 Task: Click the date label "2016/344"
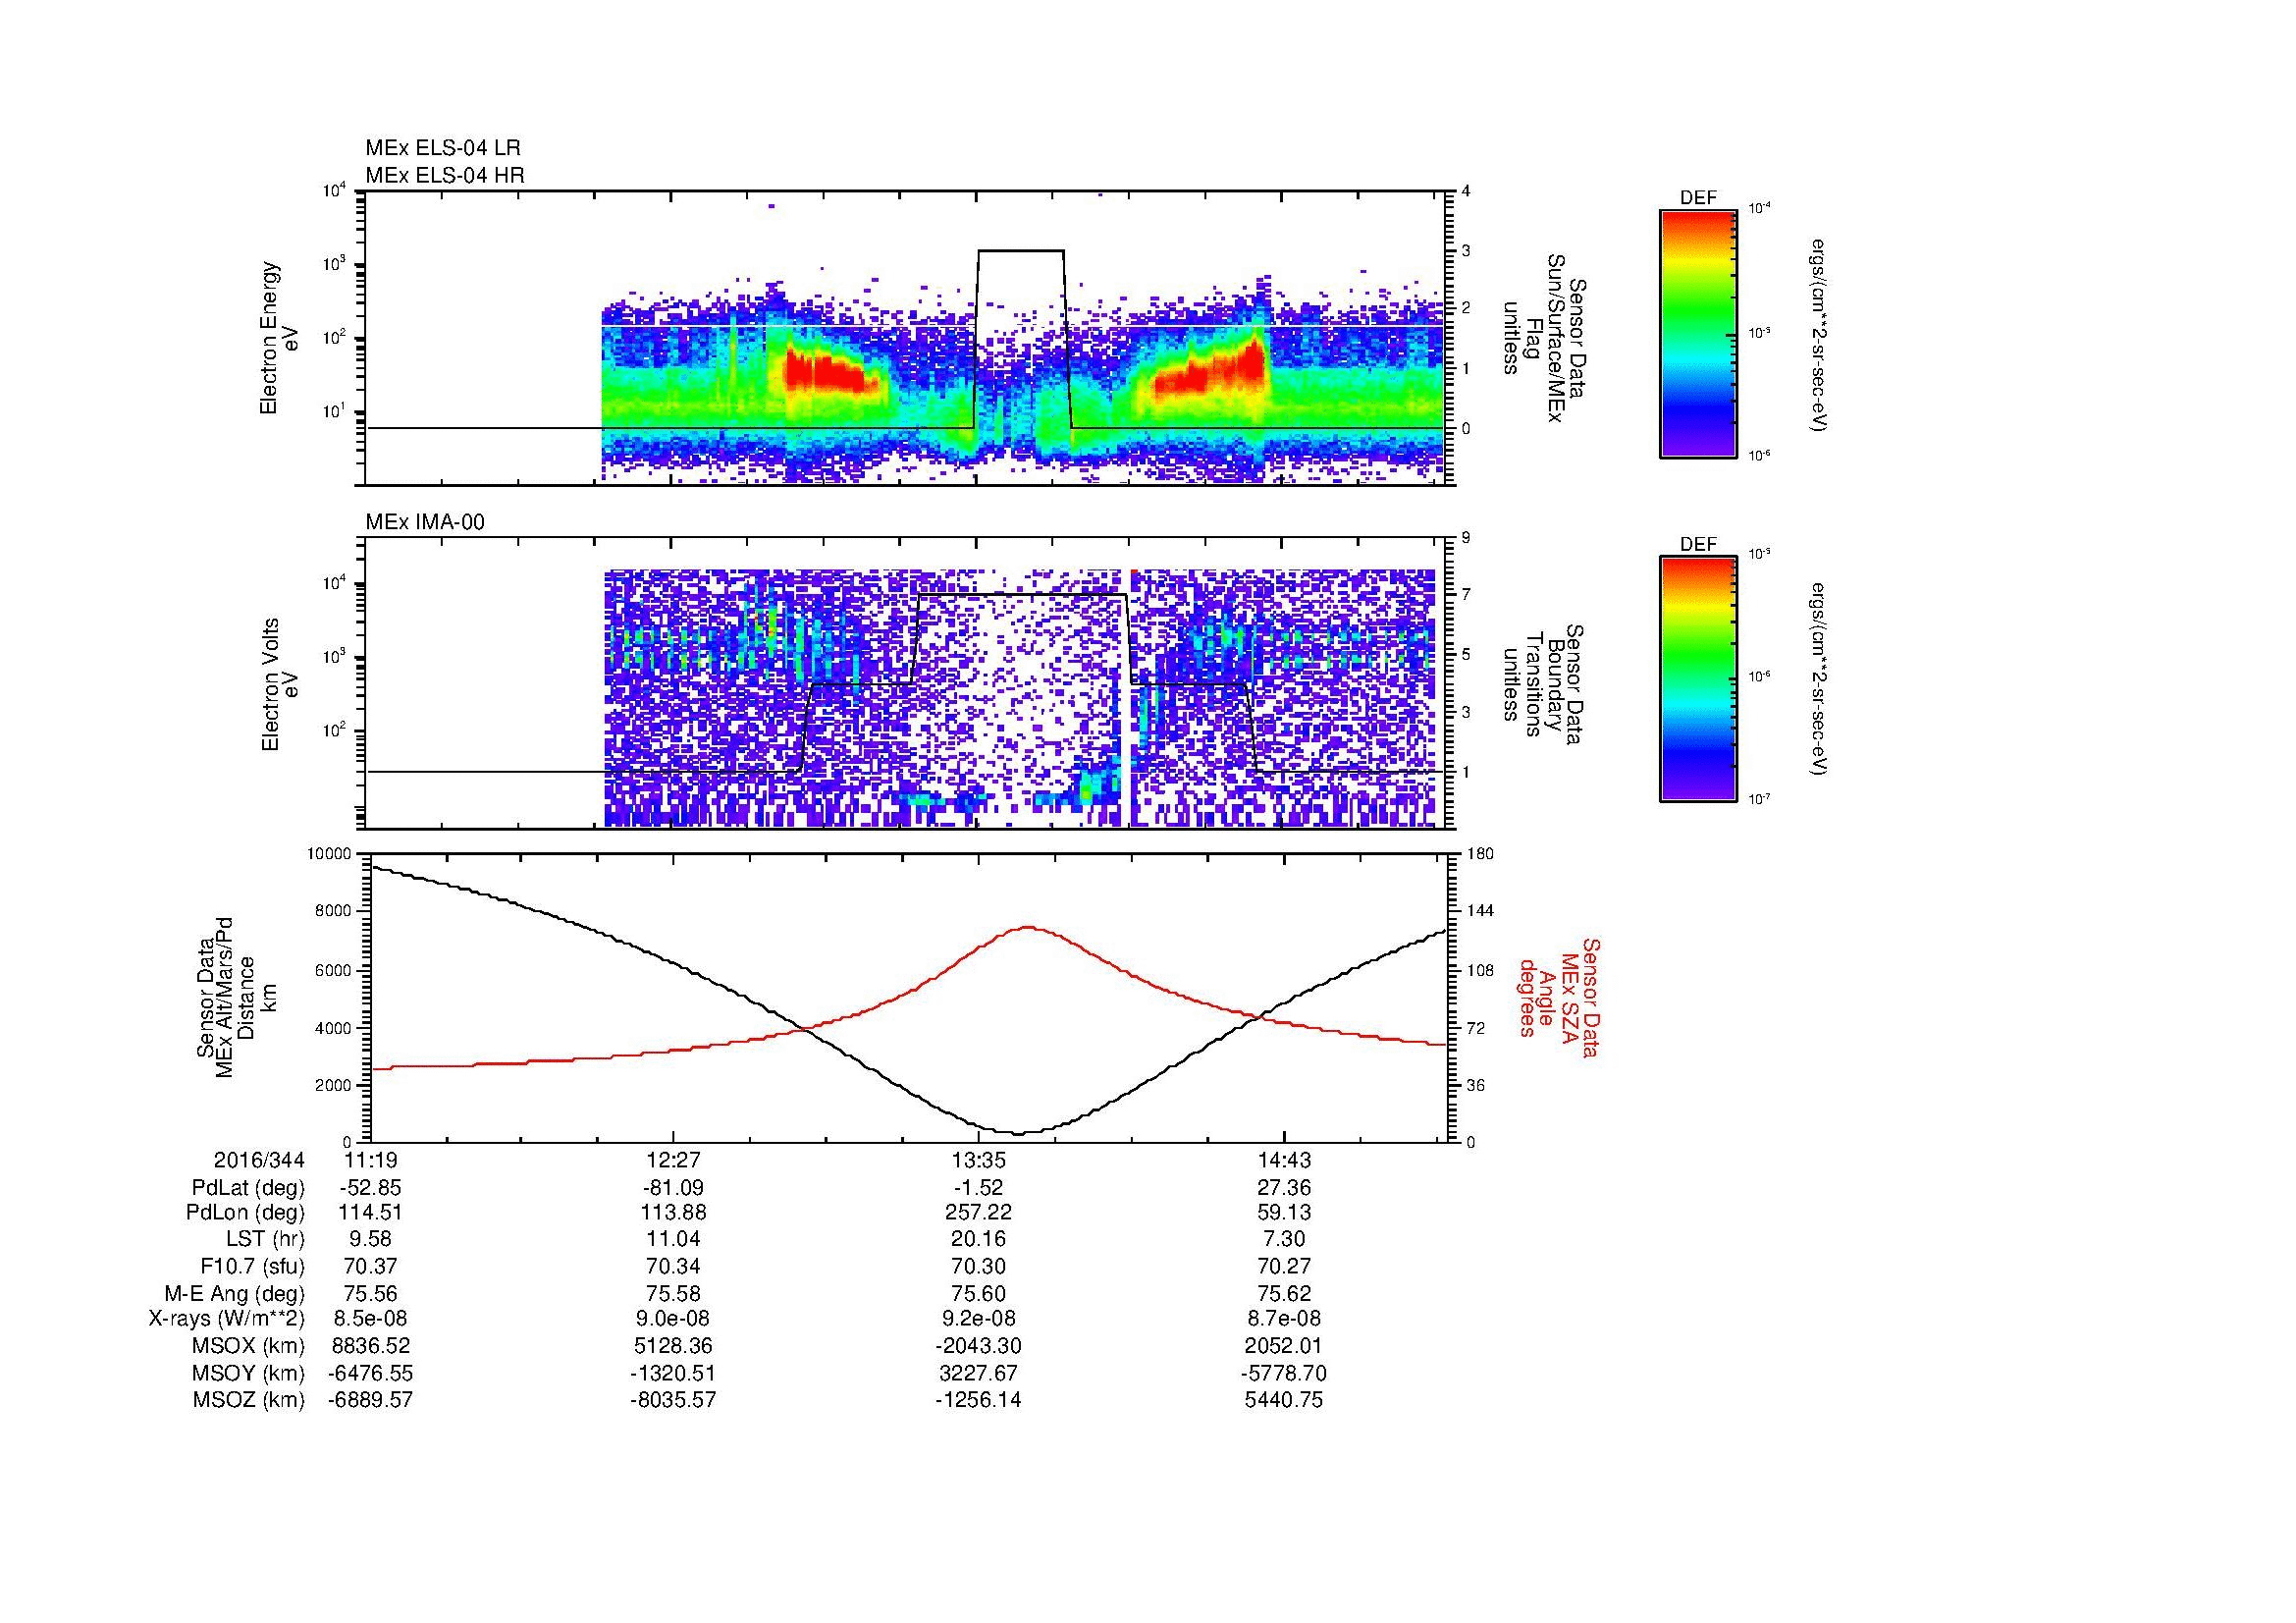(259, 1161)
